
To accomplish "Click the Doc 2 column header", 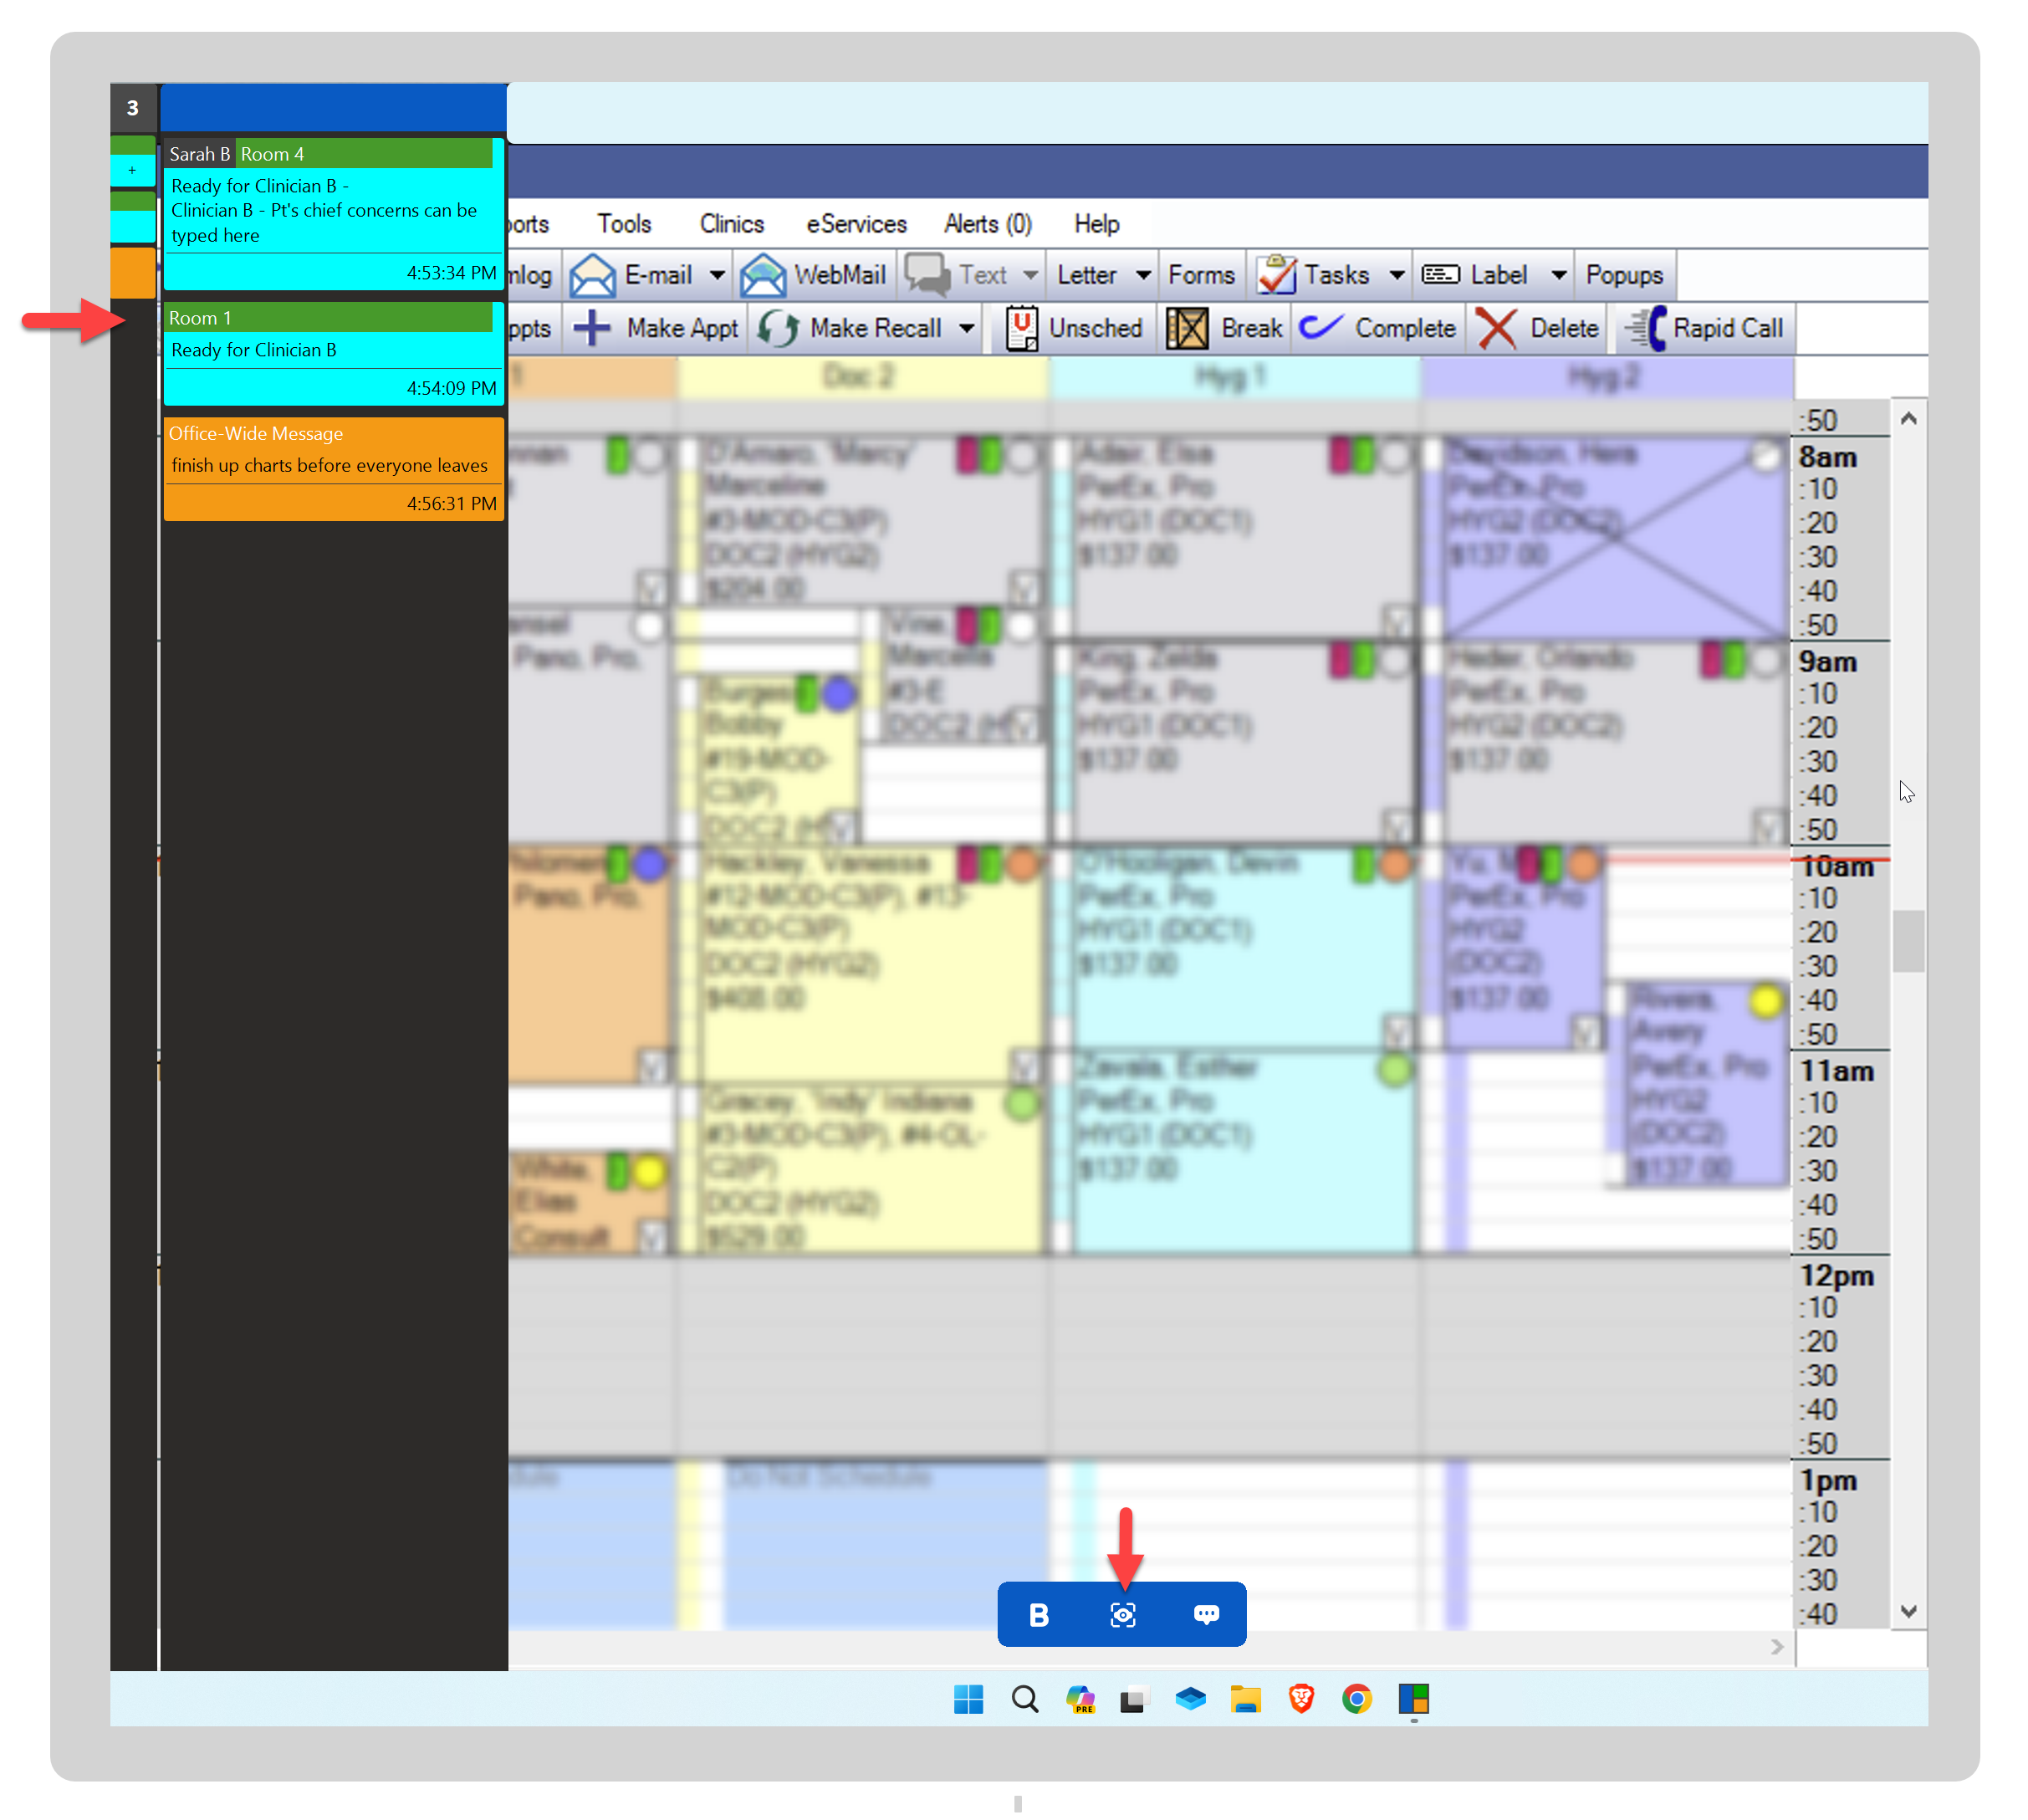I will pyautogui.click(x=864, y=379).
